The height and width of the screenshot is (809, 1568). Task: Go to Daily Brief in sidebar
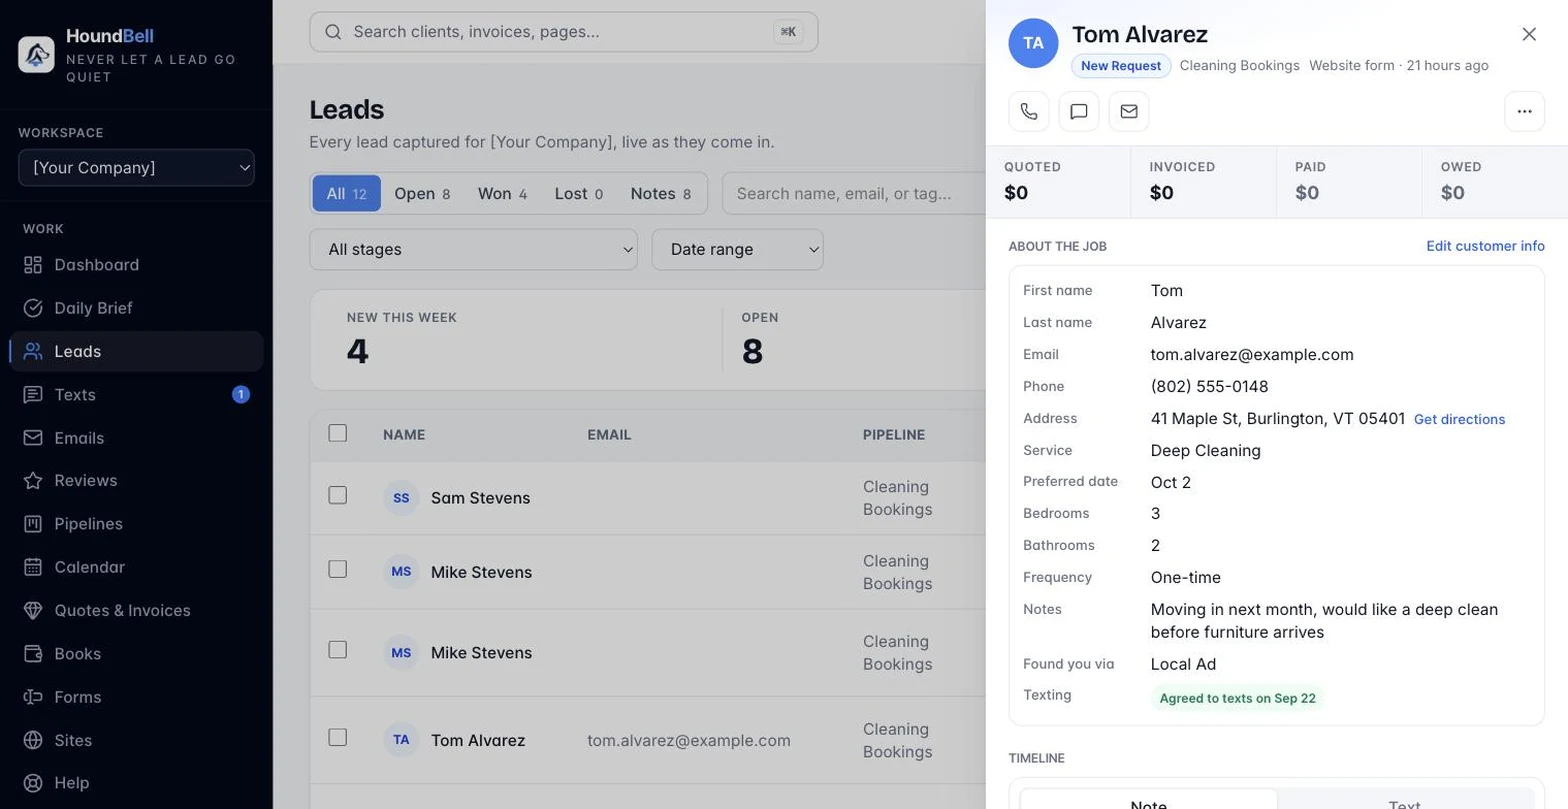coord(137,308)
